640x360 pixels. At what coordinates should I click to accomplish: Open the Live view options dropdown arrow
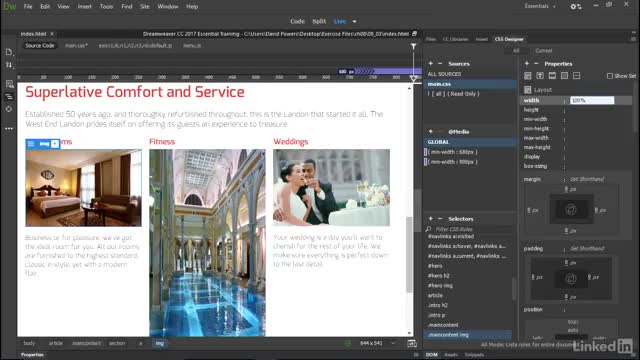click(x=354, y=22)
